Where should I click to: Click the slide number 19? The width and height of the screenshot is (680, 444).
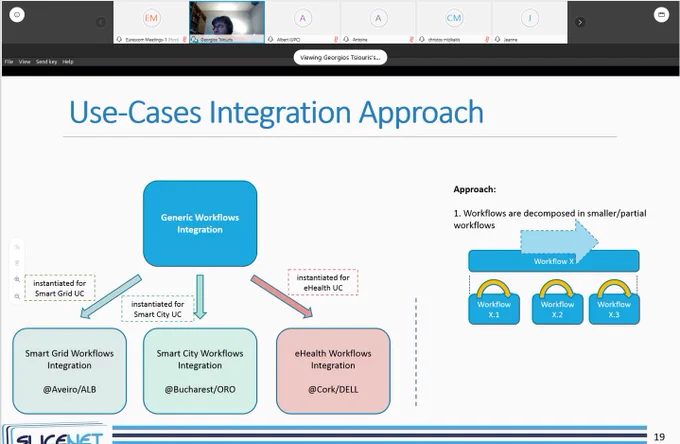(x=659, y=437)
